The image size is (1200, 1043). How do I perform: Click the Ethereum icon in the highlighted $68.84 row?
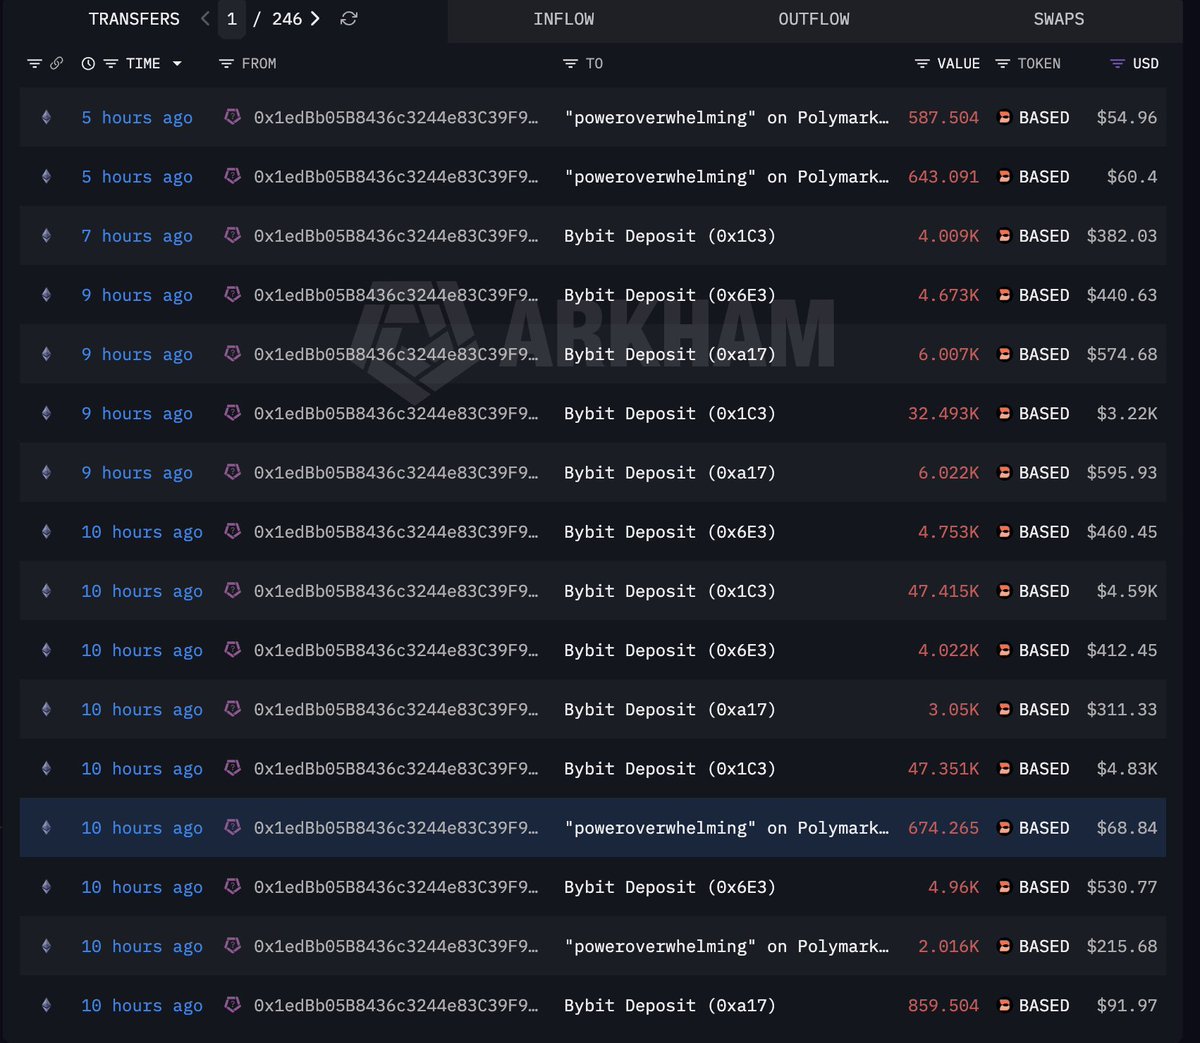pyautogui.click(x=46, y=828)
